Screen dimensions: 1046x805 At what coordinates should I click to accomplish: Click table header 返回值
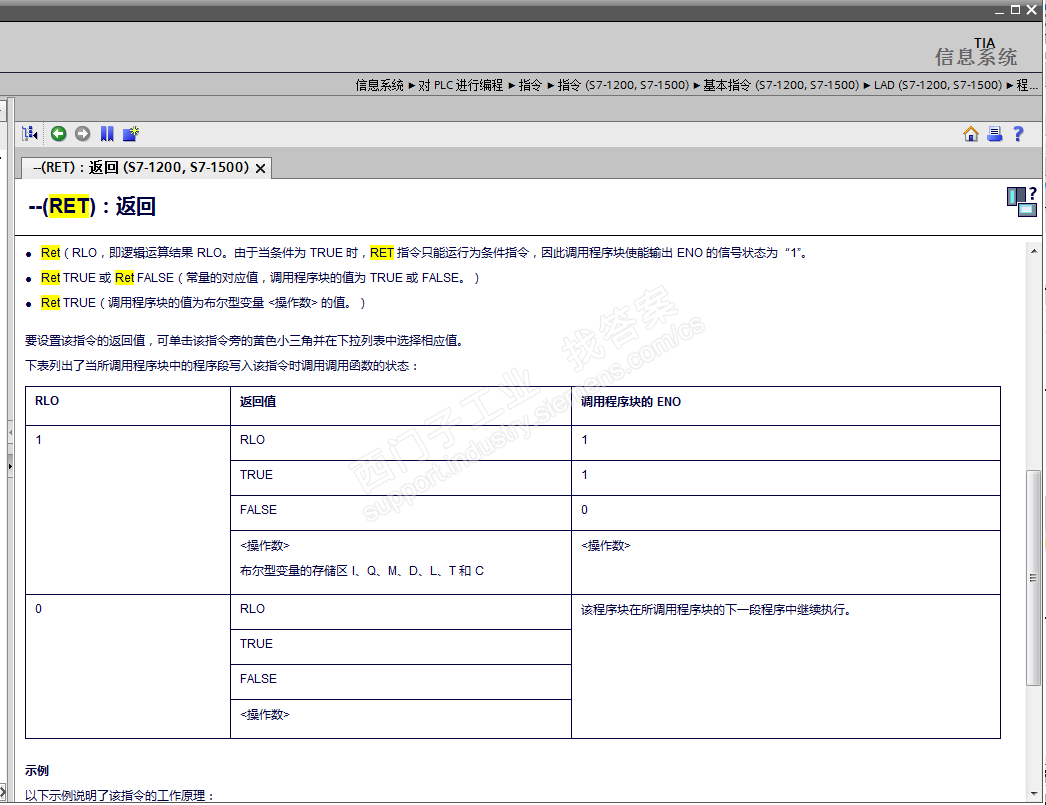pyautogui.click(x=258, y=401)
